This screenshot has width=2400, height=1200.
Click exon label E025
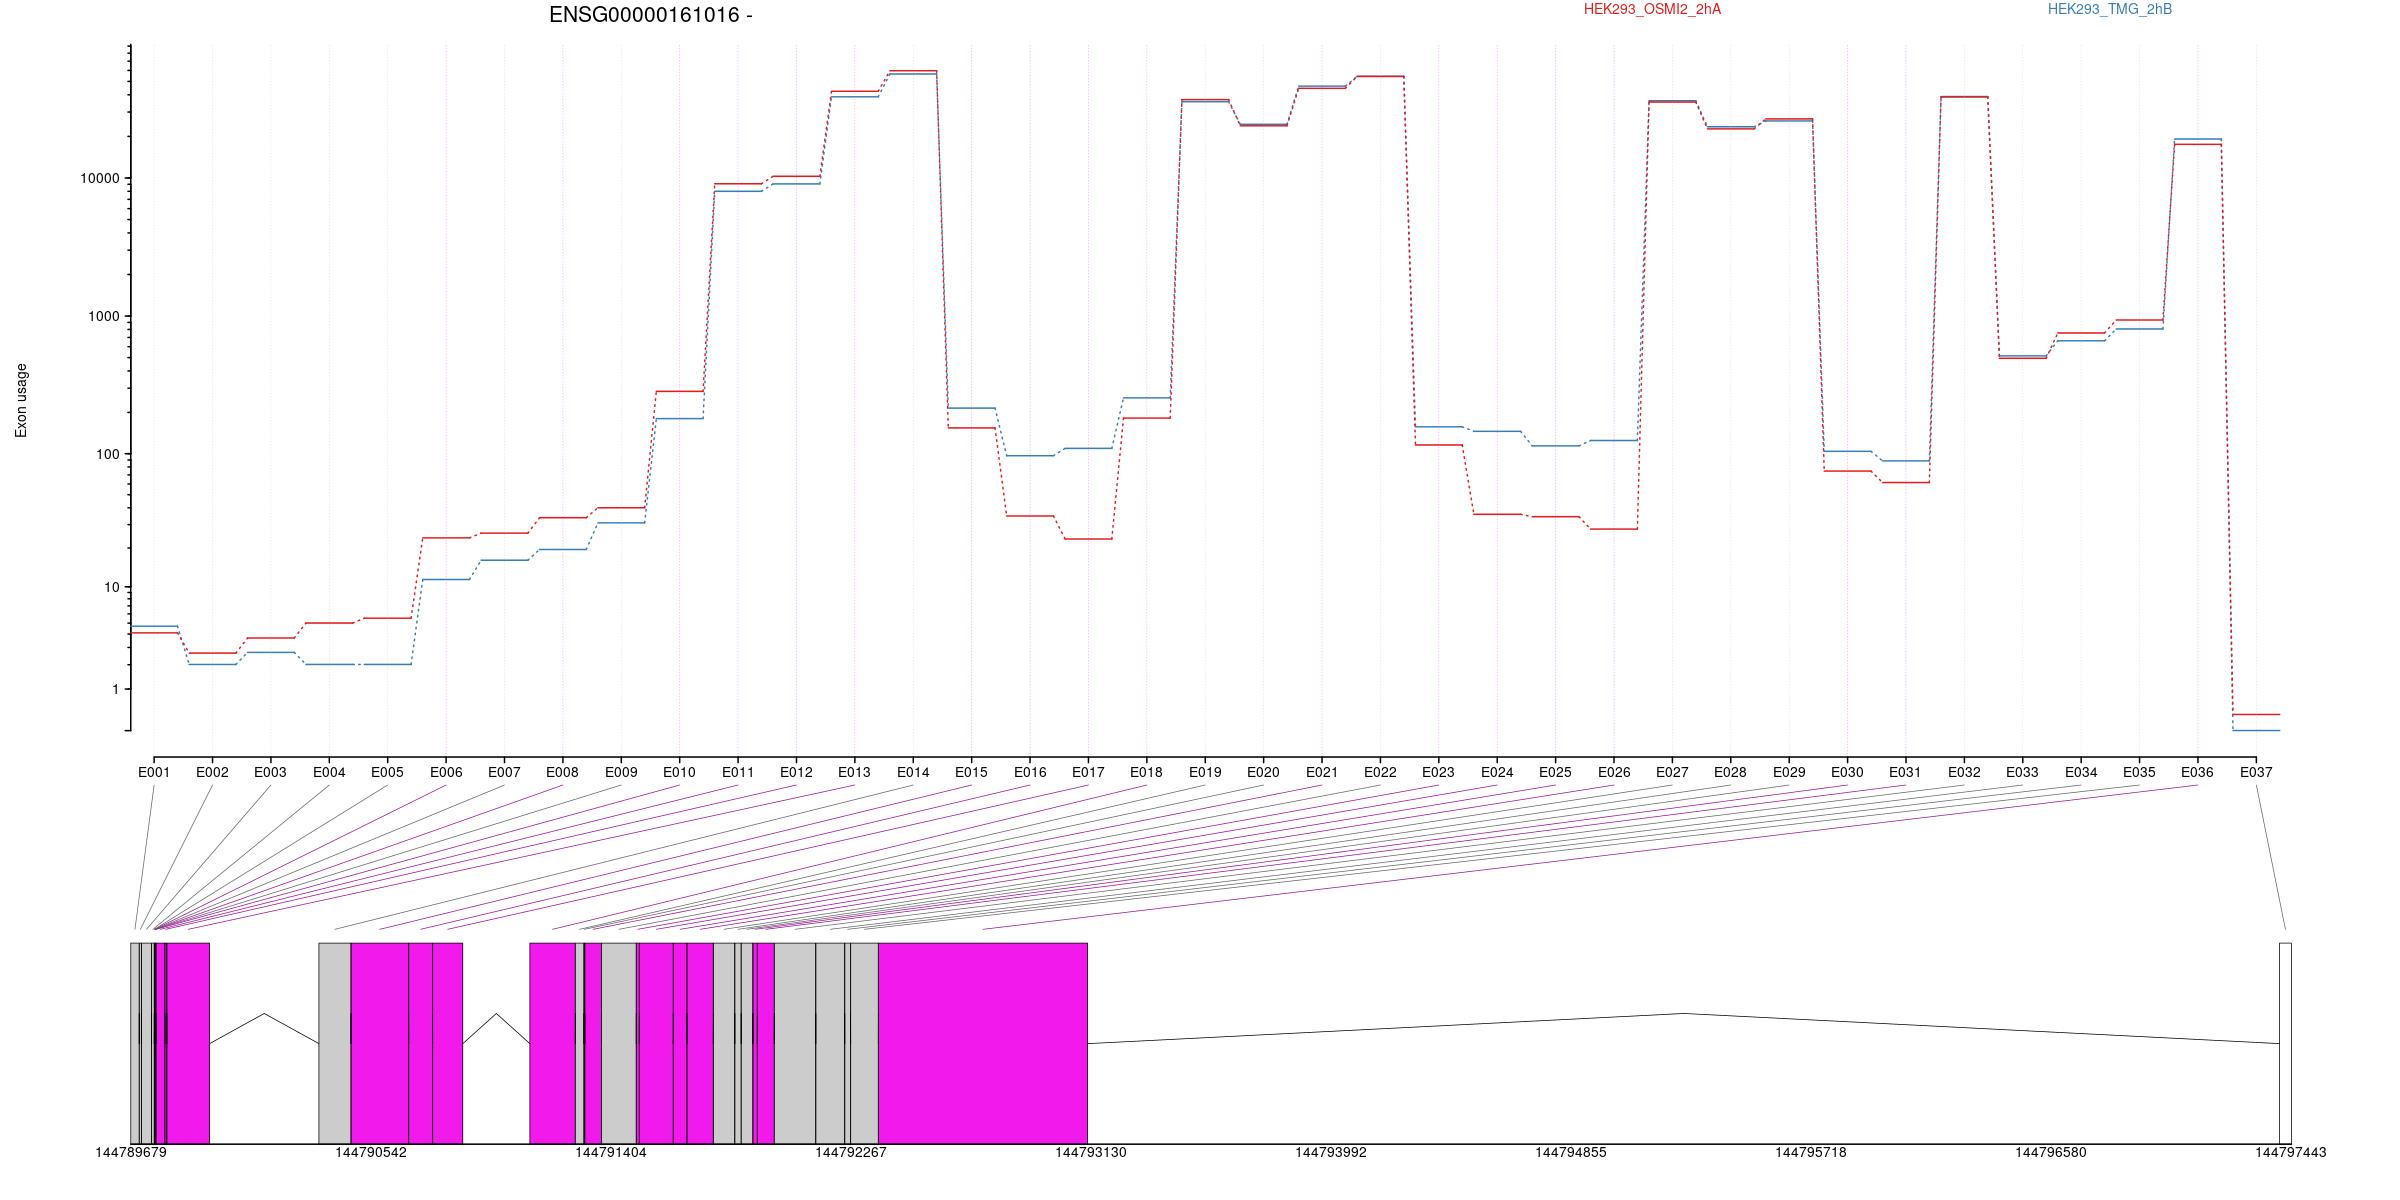(1555, 772)
